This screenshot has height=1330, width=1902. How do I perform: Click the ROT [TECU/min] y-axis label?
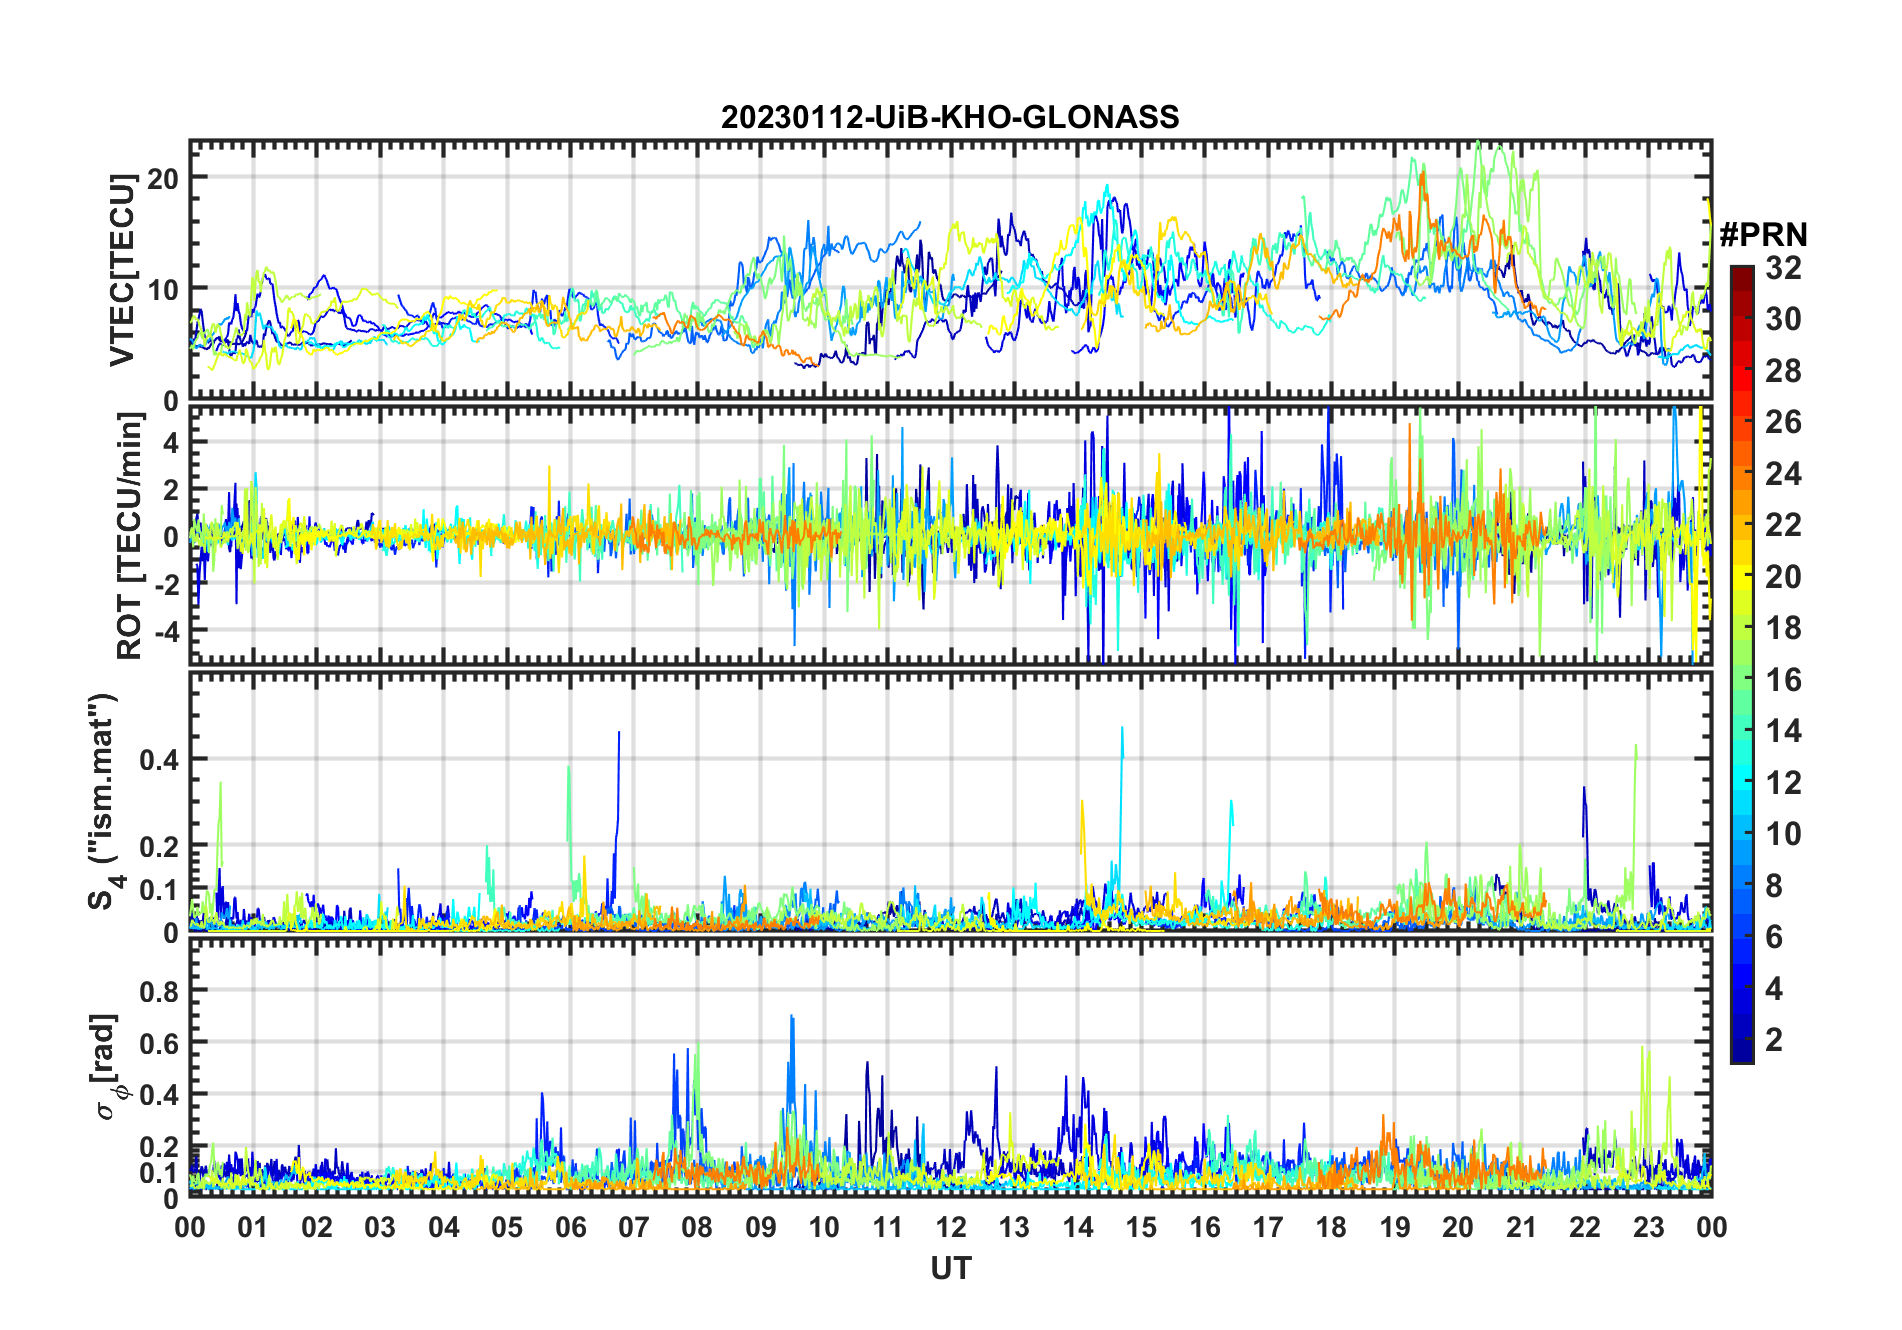click(130, 535)
